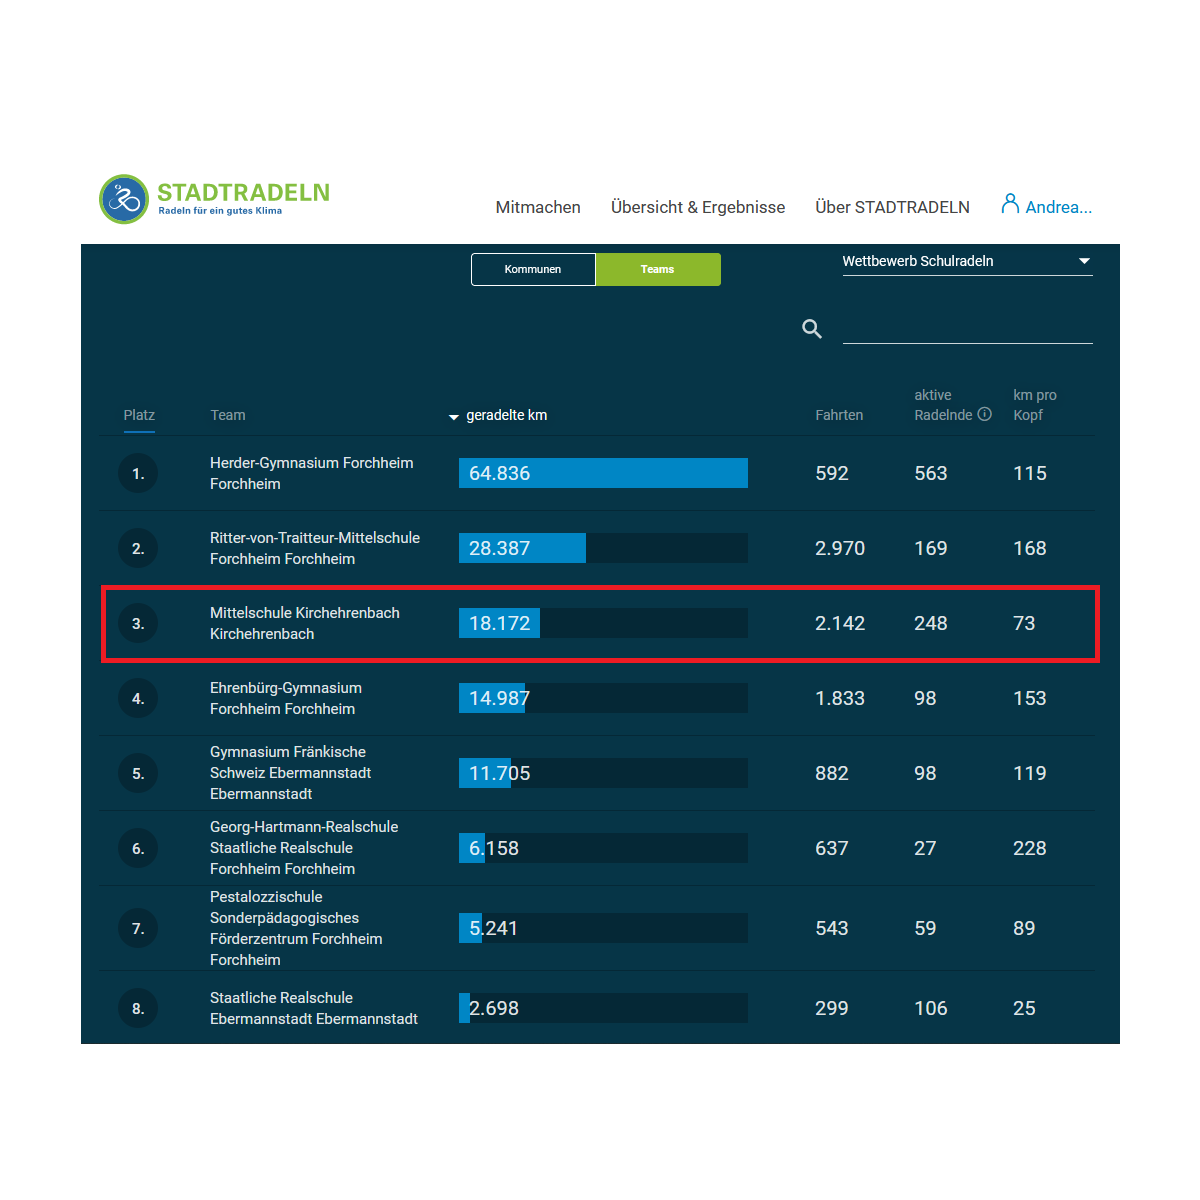
Task: Open the Über STADTRADELN menu
Action: click(892, 207)
